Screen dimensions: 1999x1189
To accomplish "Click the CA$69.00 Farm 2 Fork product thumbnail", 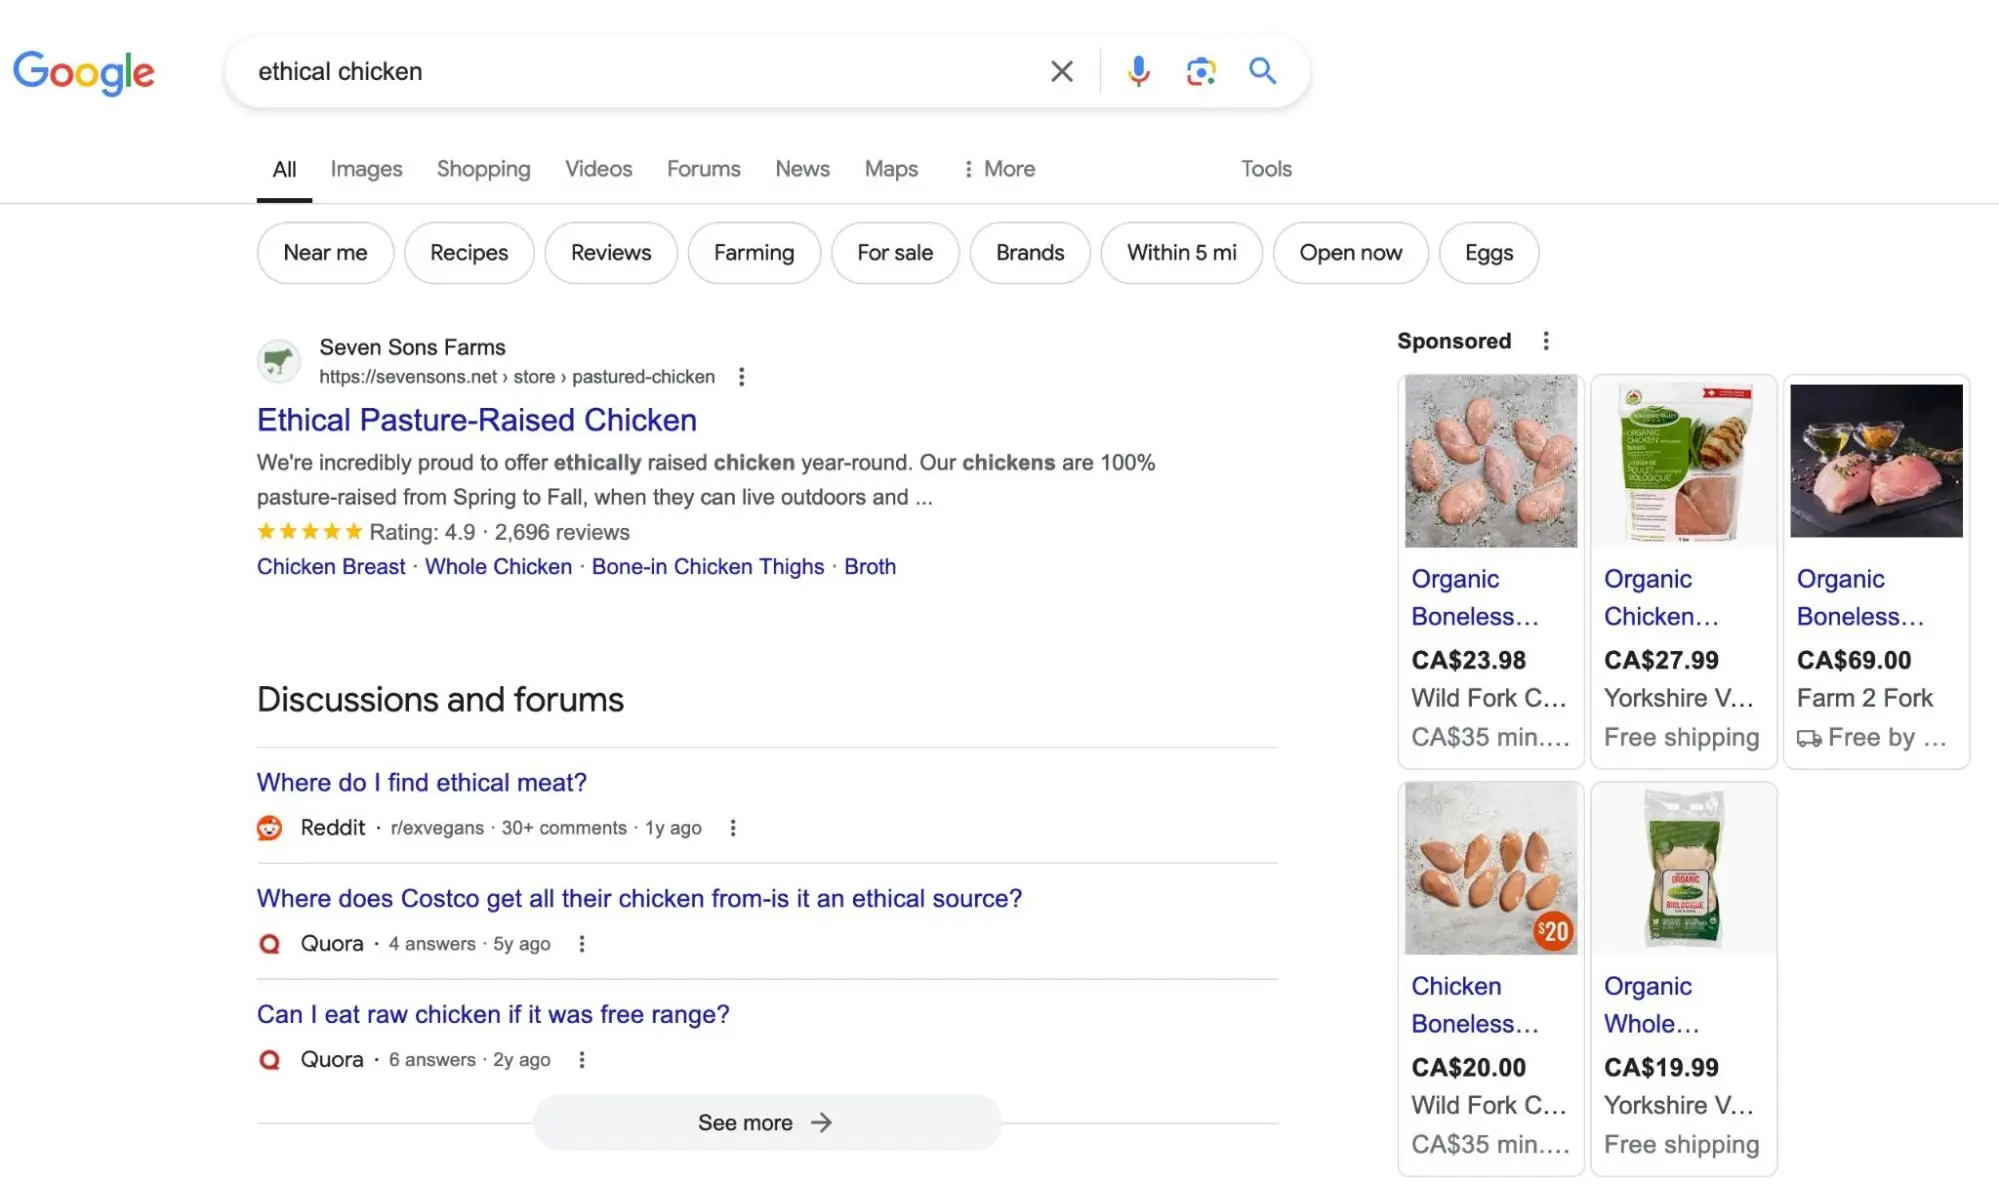I will point(1875,460).
